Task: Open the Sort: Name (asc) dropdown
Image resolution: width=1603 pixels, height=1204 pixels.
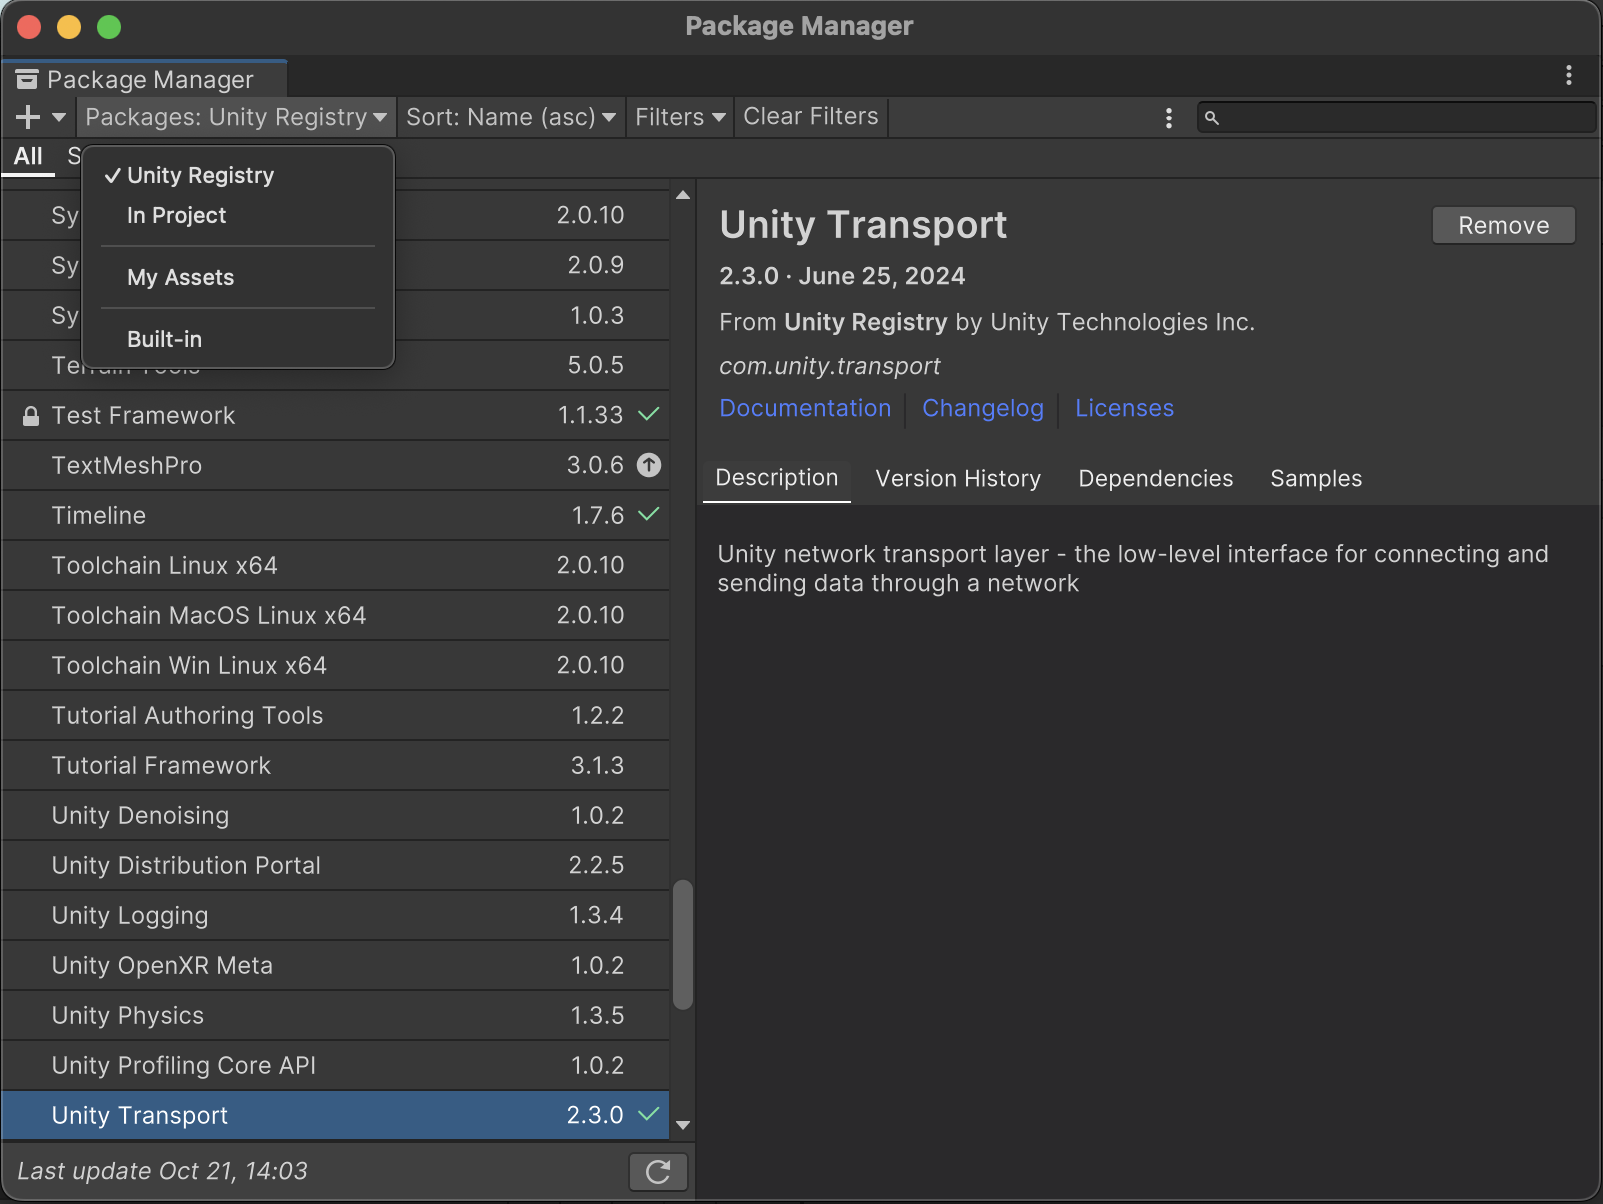Action: point(510,116)
